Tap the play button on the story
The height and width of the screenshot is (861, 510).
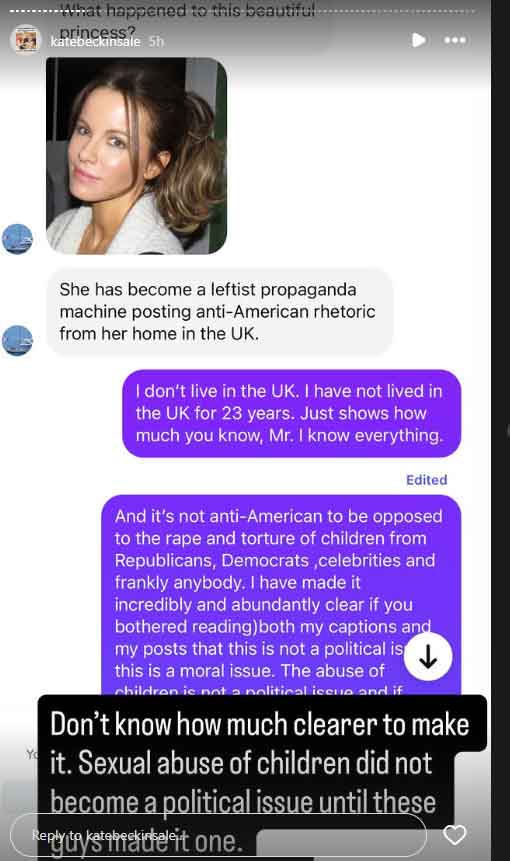pyautogui.click(x=418, y=40)
